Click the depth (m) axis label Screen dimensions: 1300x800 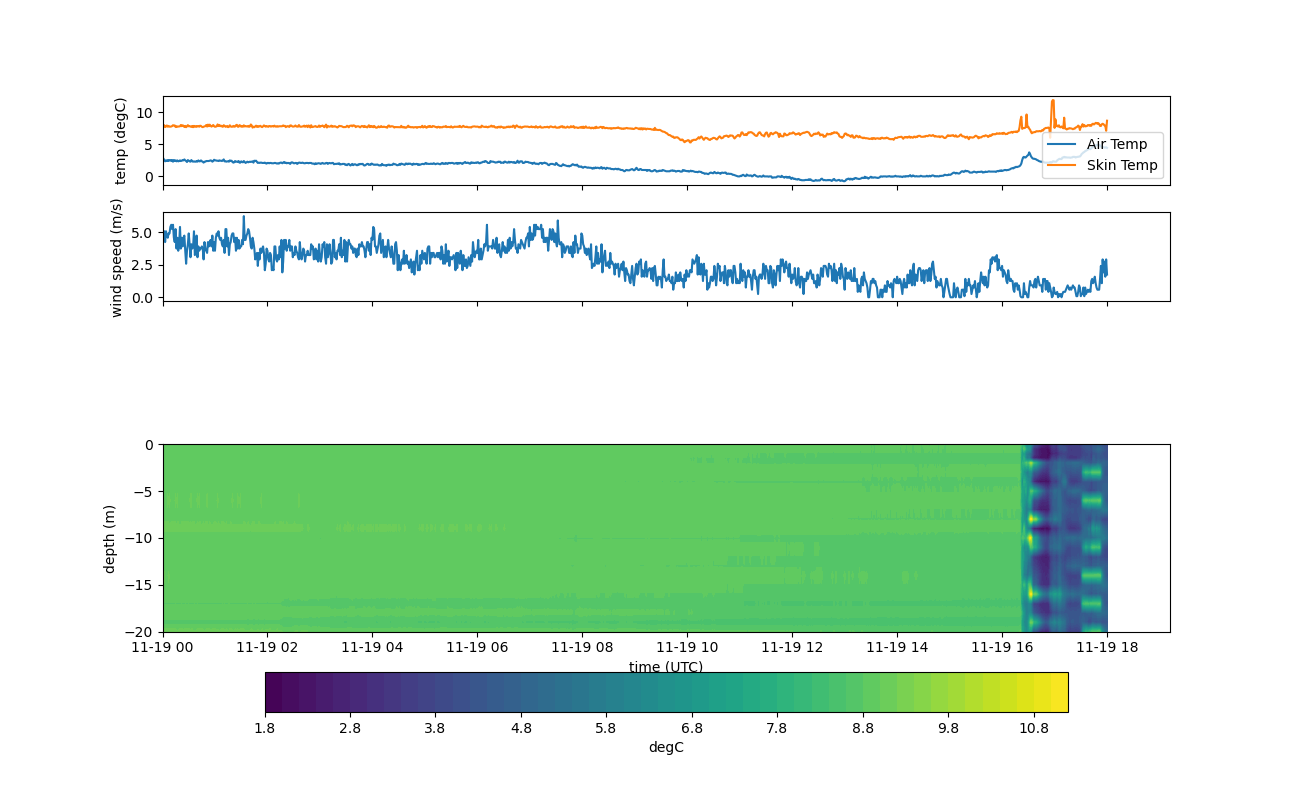110,538
